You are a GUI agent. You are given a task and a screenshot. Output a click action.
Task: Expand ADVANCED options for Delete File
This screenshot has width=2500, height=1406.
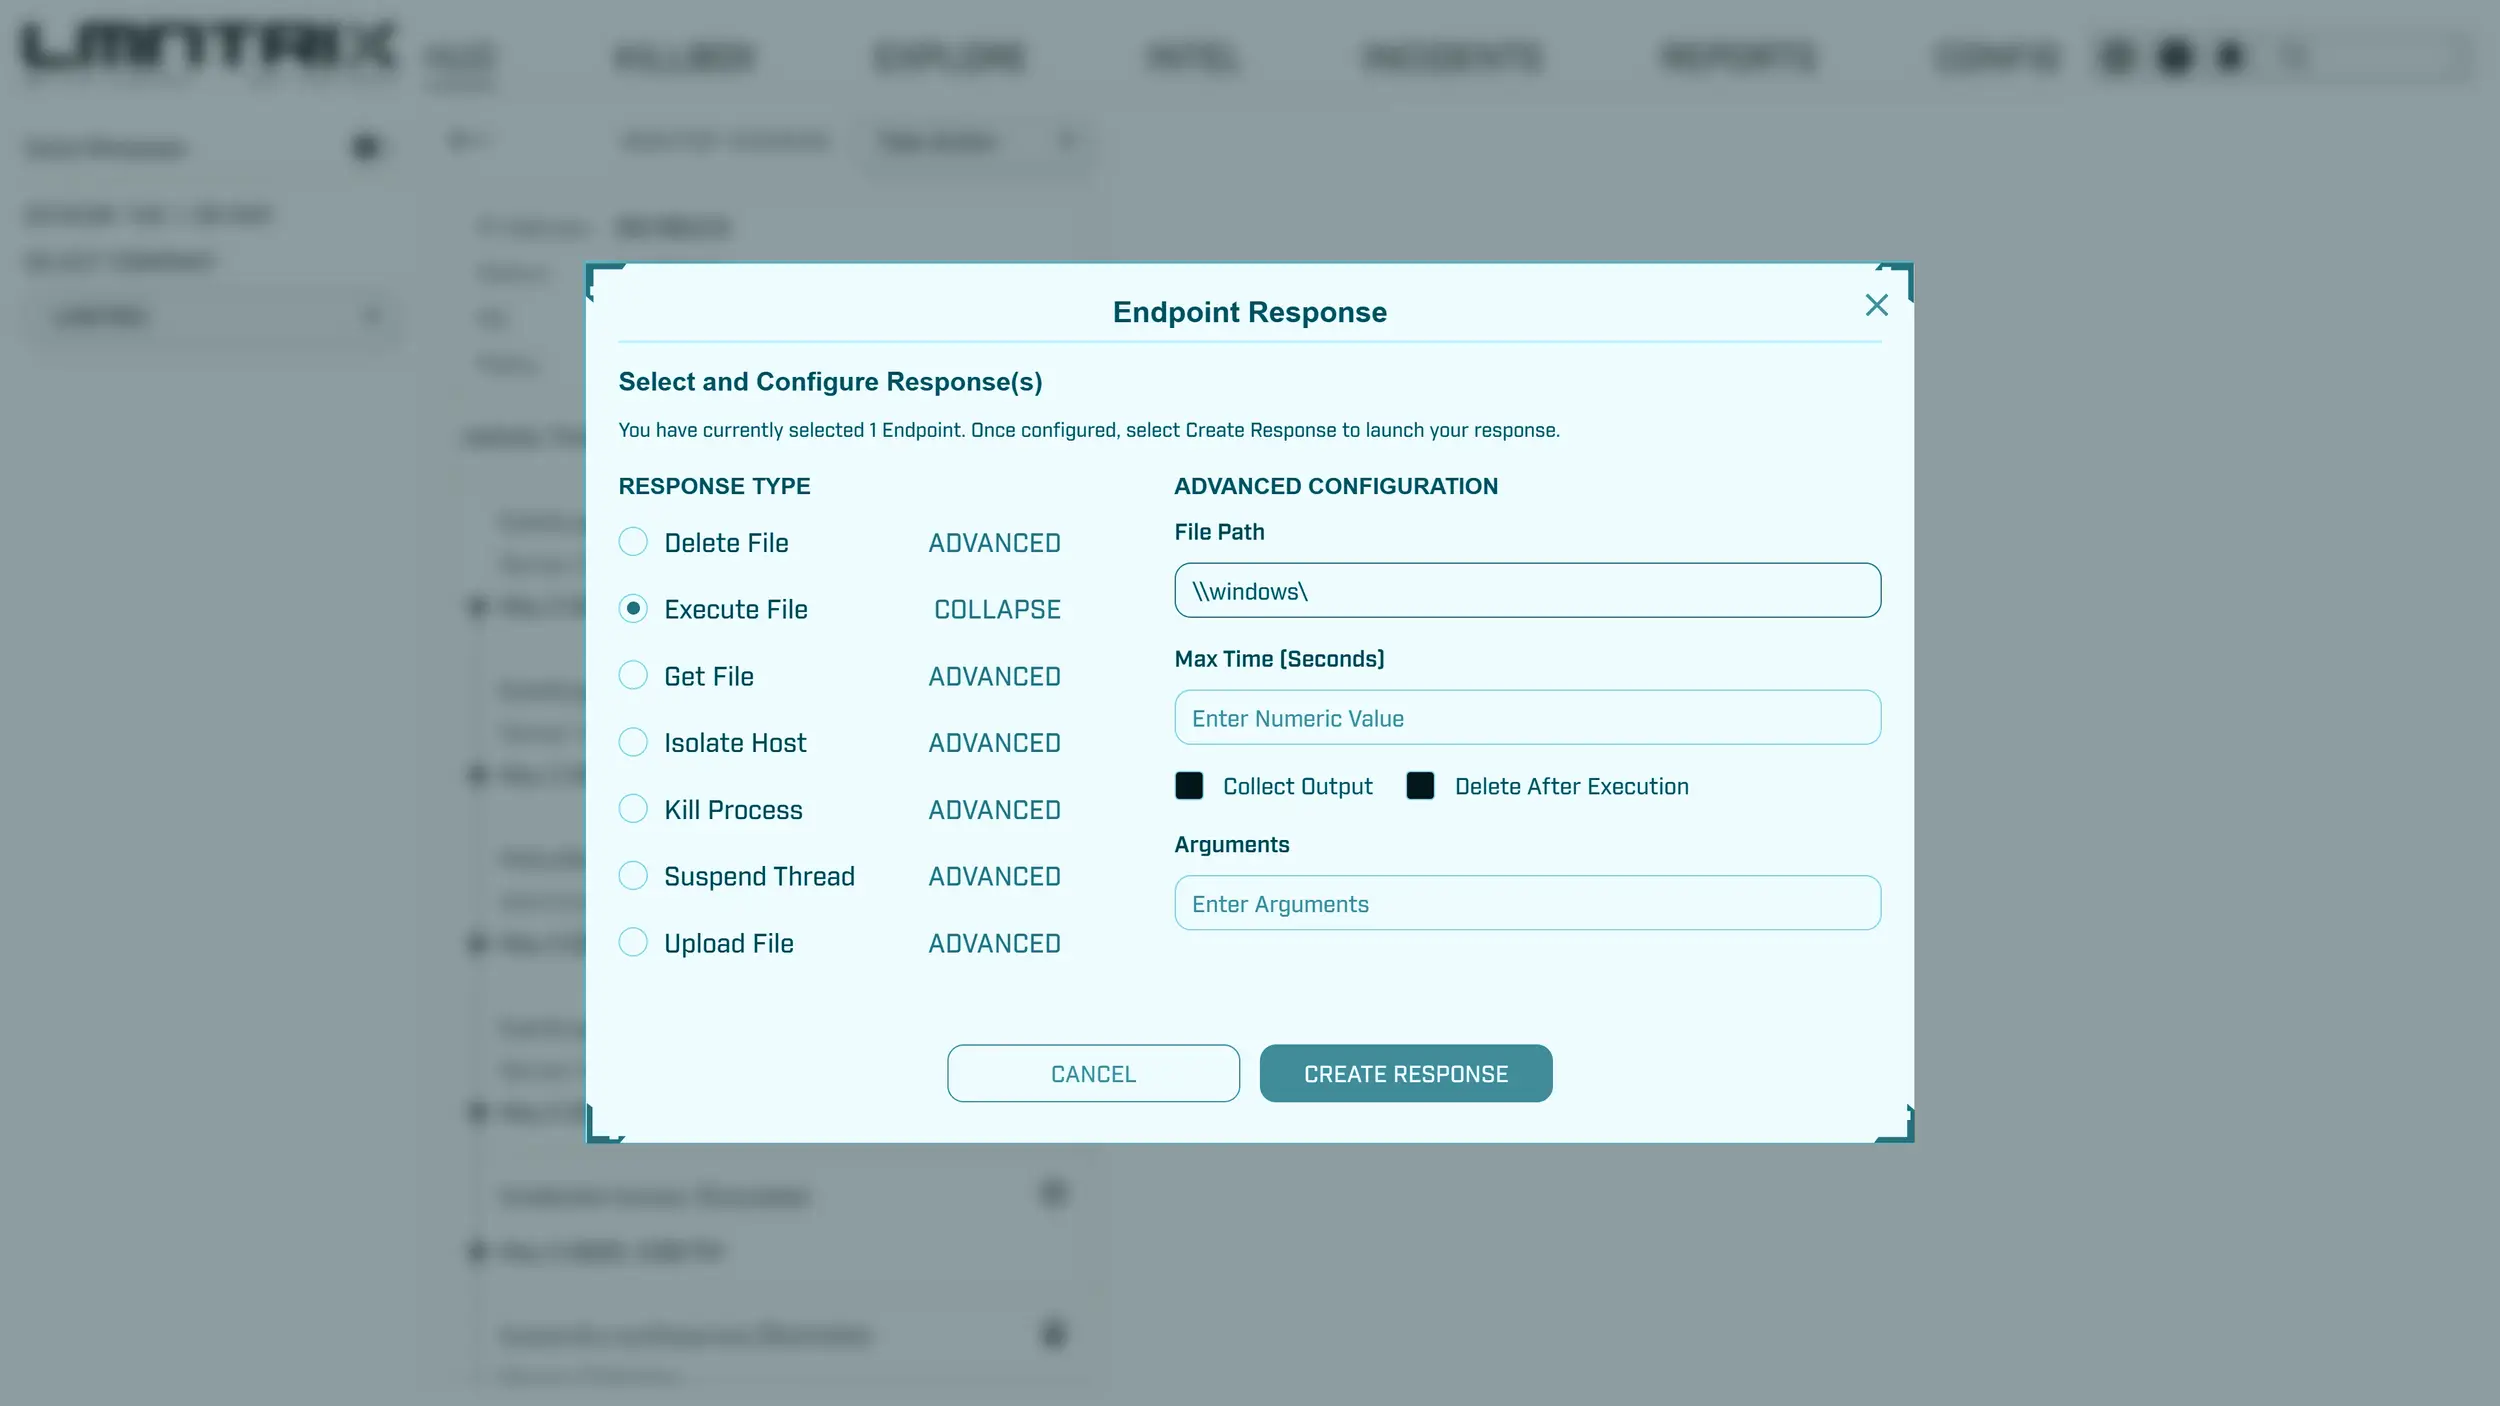pyautogui.click(x=994, y=543)
